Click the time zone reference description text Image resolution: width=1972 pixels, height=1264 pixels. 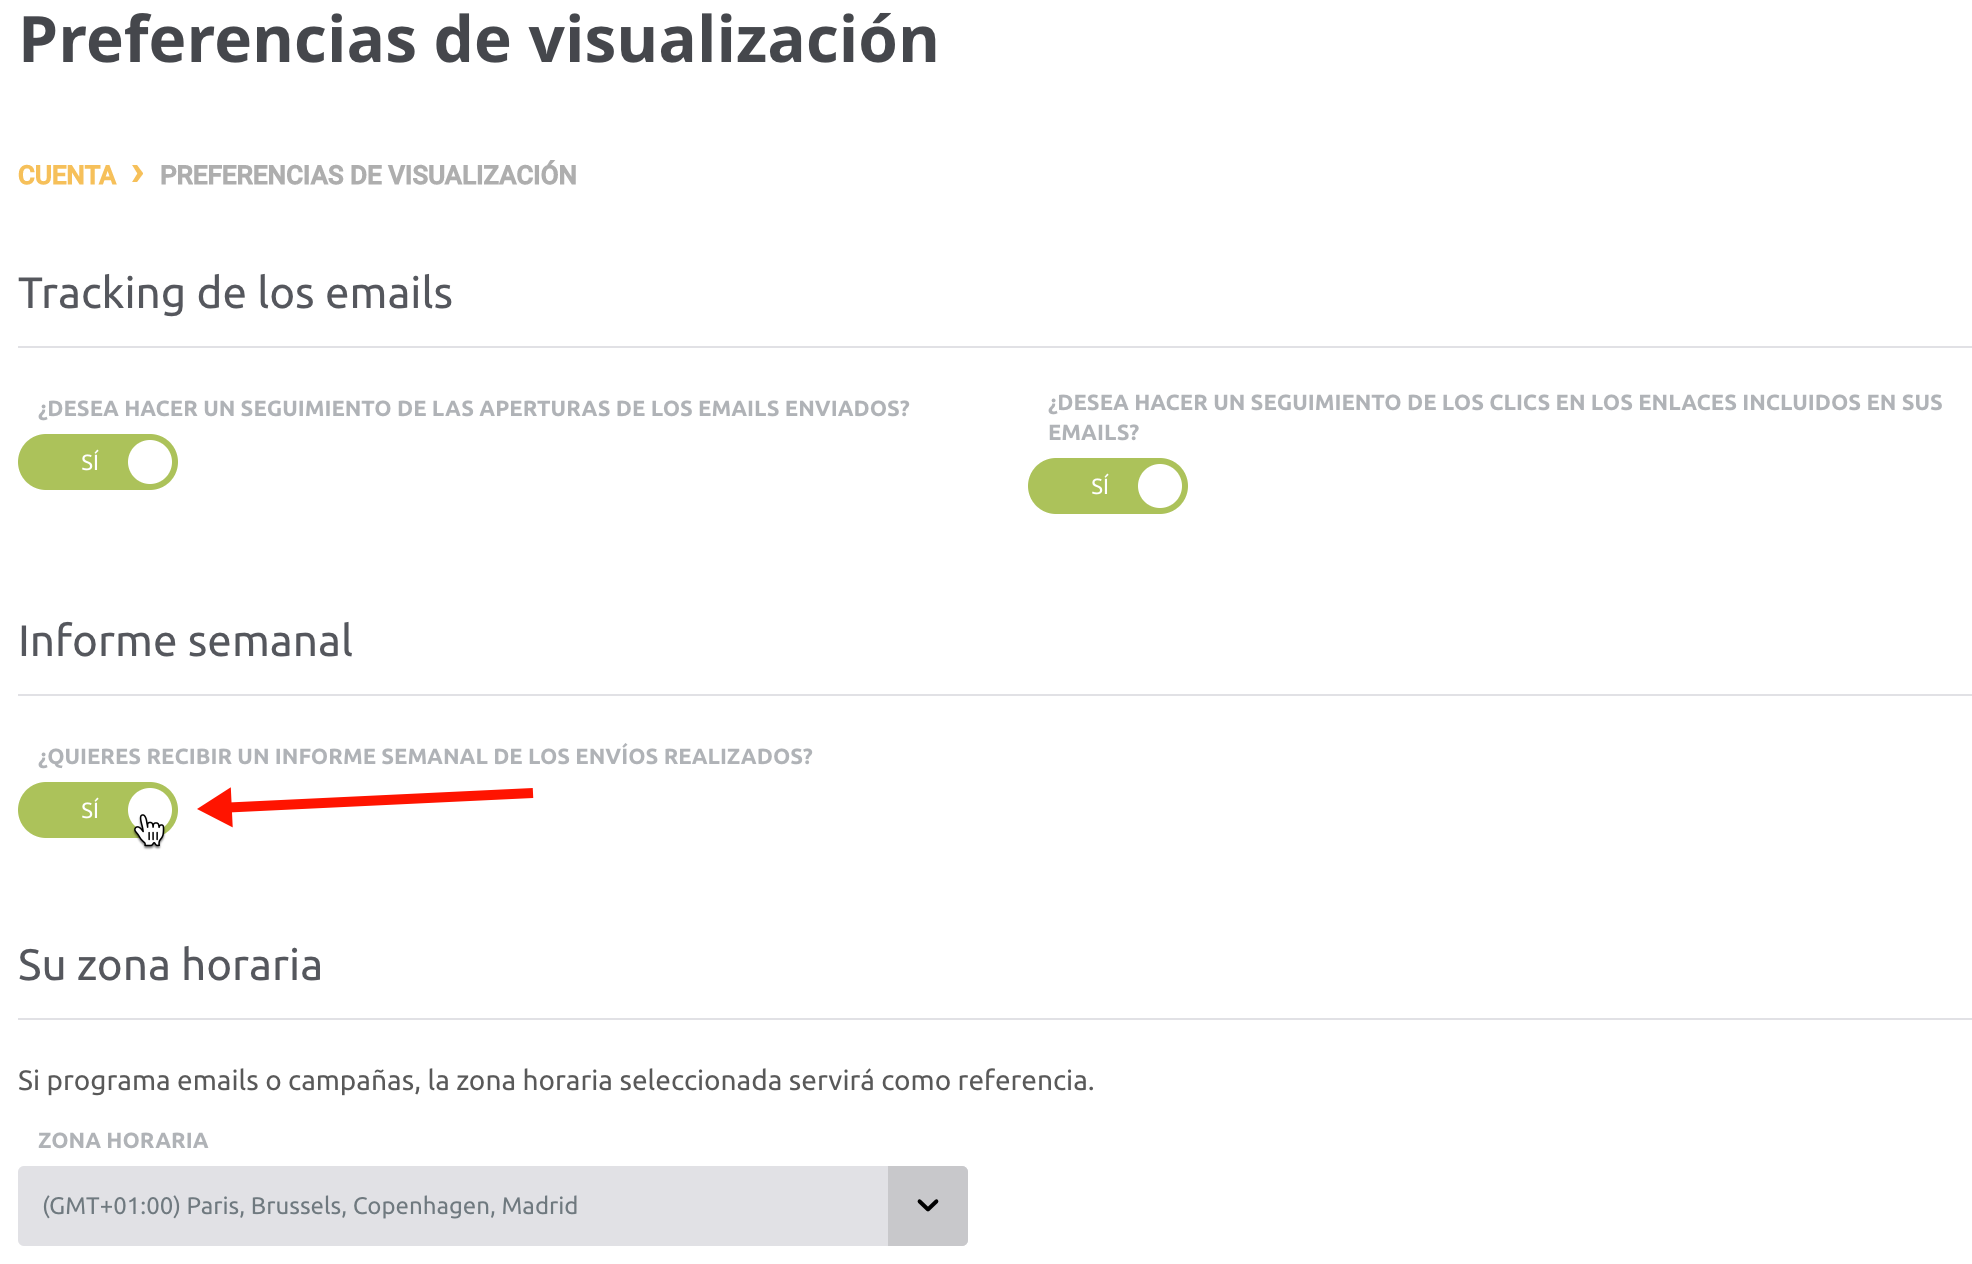(x=556, y=1081)
